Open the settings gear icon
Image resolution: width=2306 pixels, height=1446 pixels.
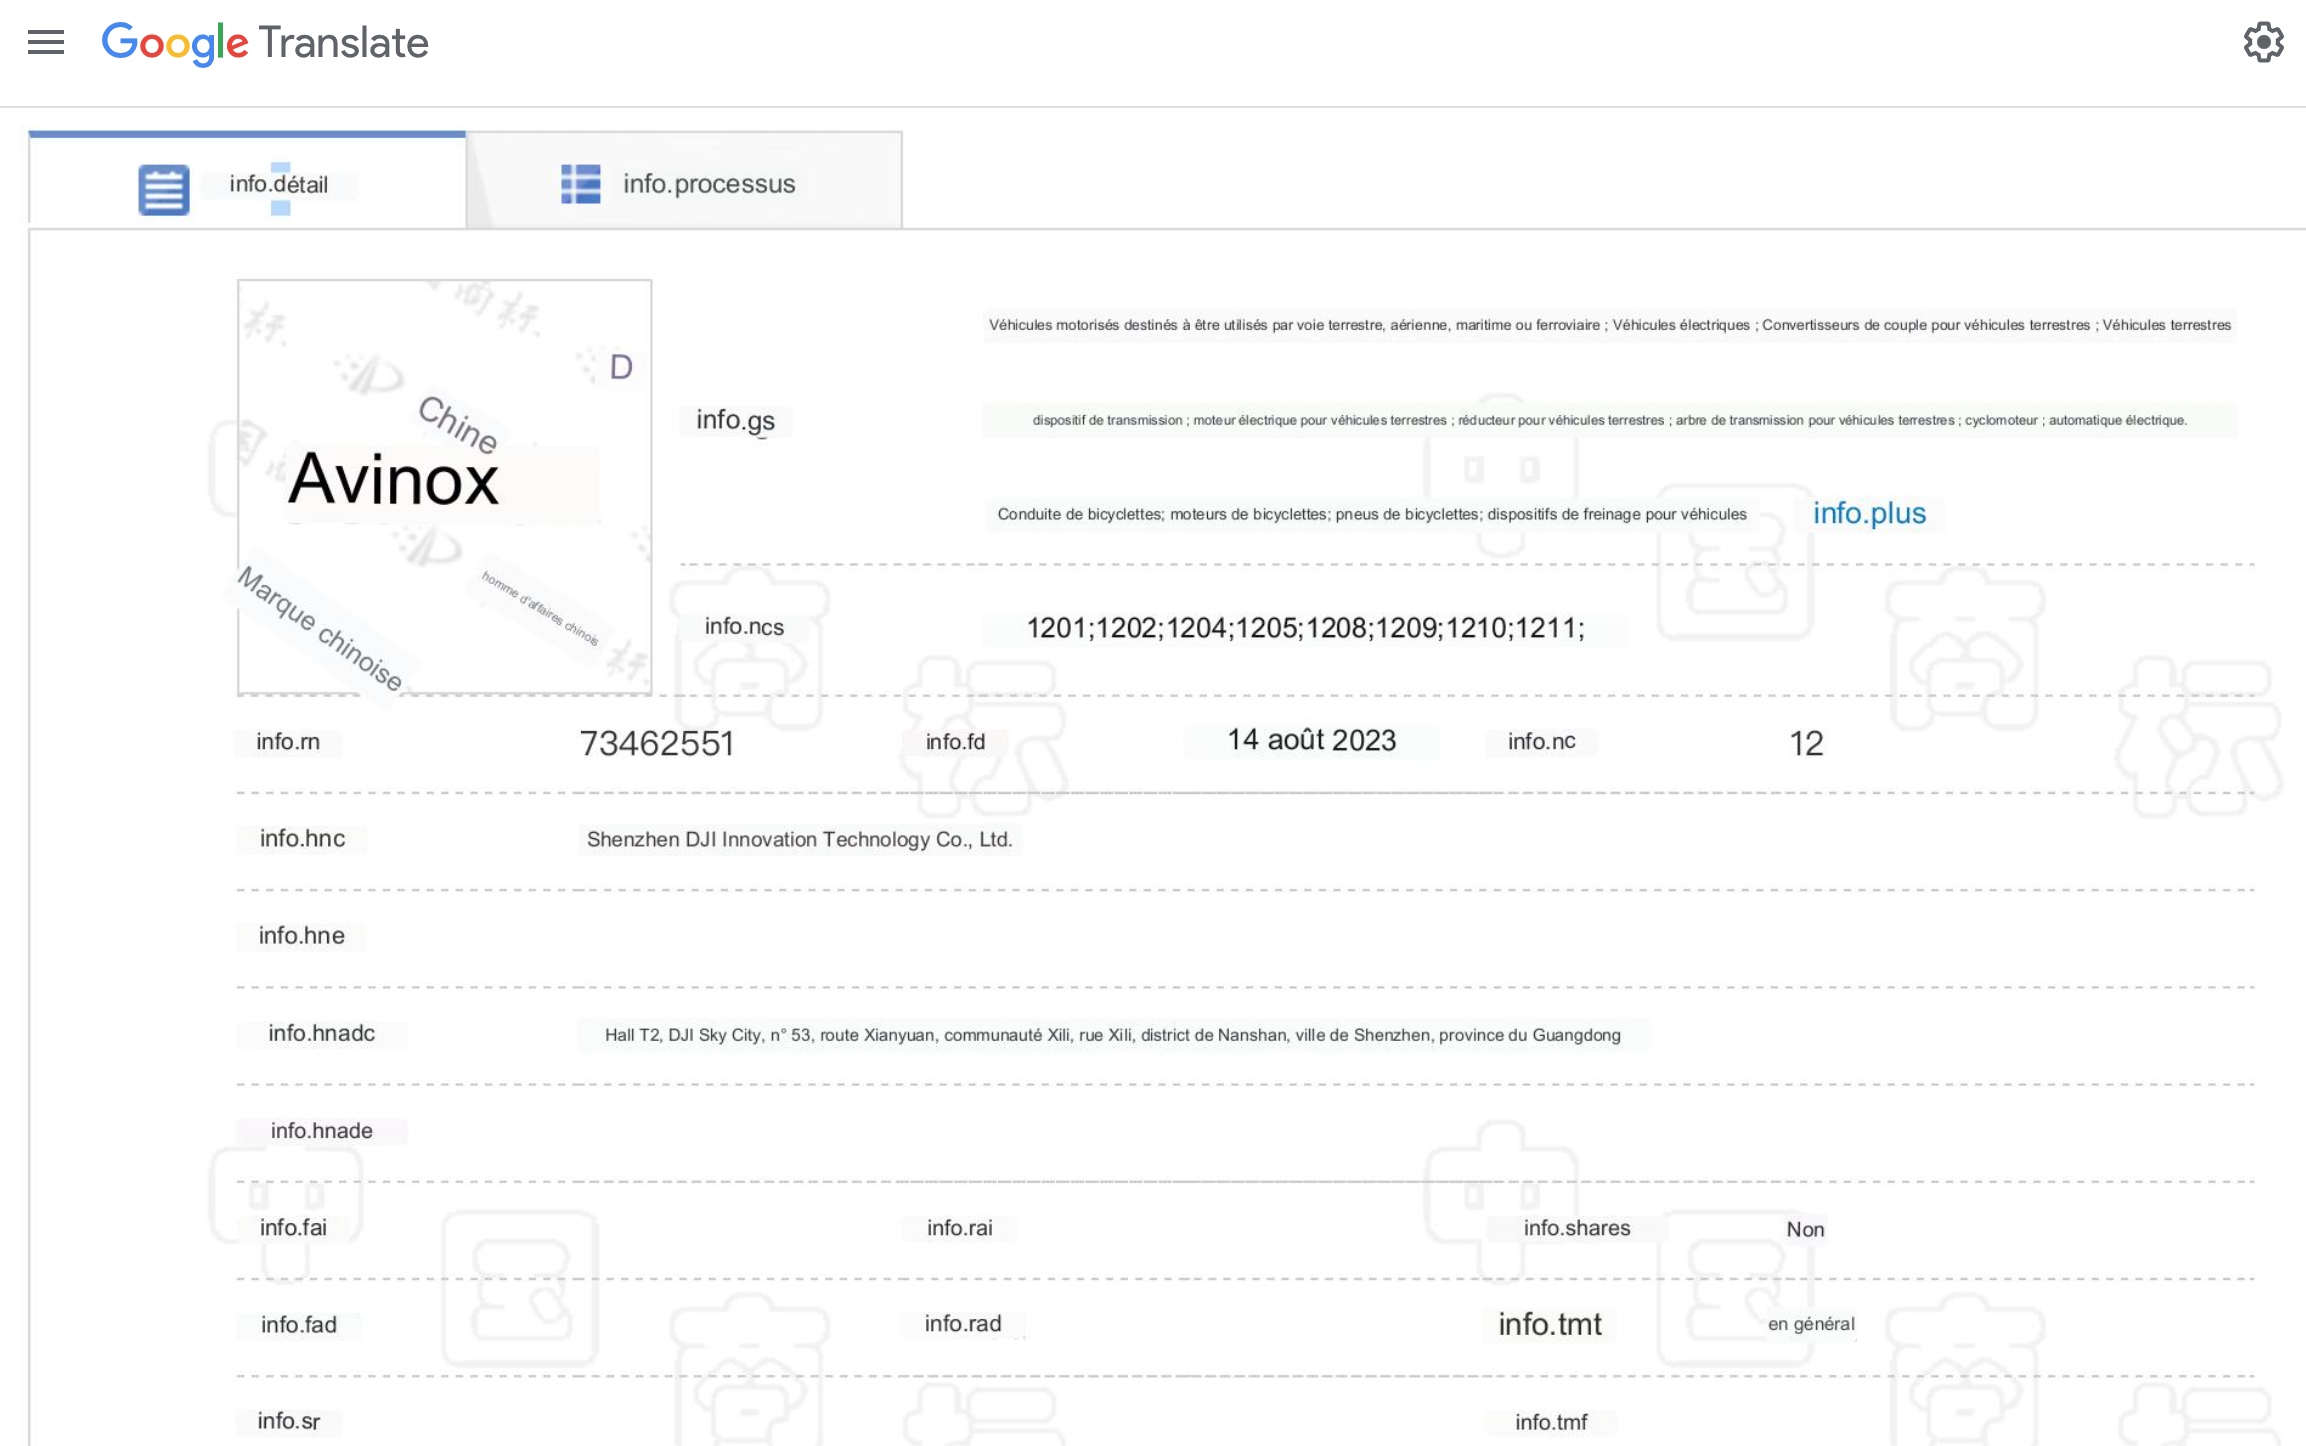pyautogui.click(x=2263, y=43)
